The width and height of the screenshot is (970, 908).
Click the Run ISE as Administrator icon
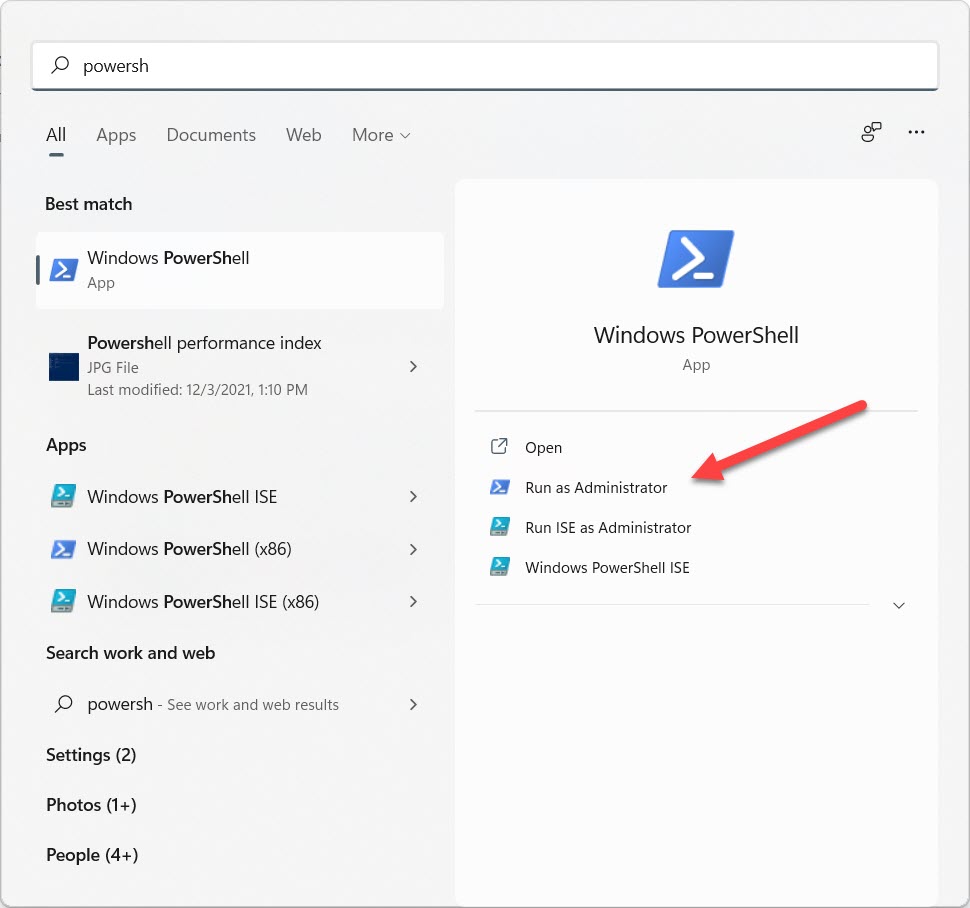tap(500, 527)
